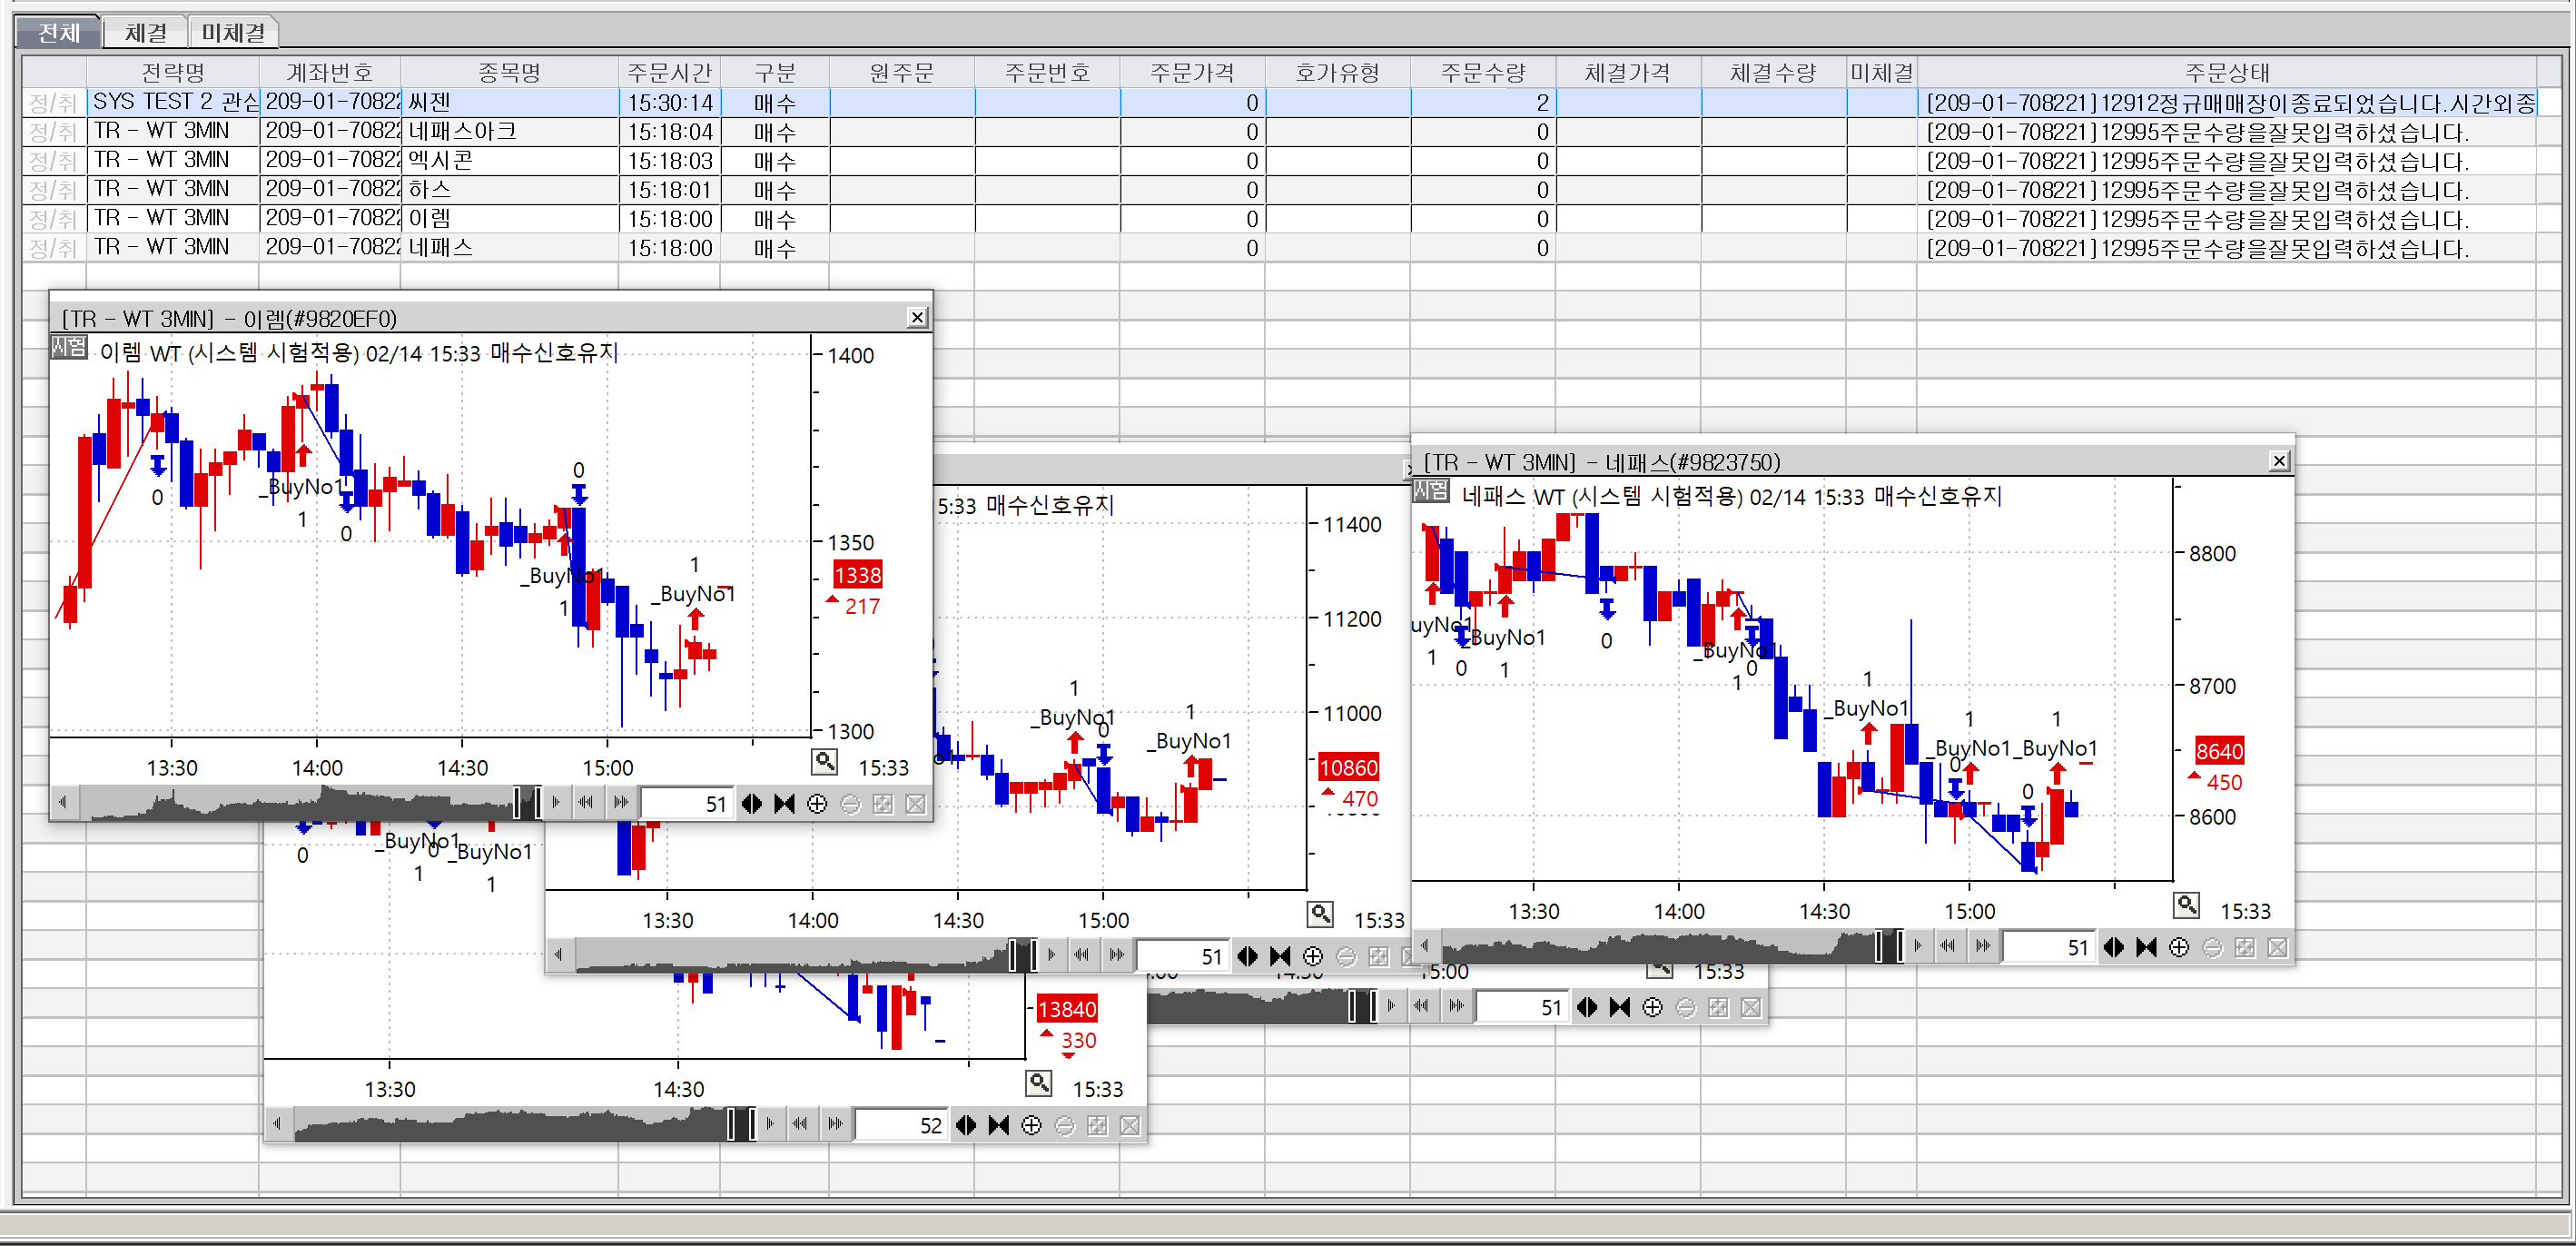Close the 이렘 chart window
The width and height of the screenshot is (2576, 1246).
click(917, 318)
